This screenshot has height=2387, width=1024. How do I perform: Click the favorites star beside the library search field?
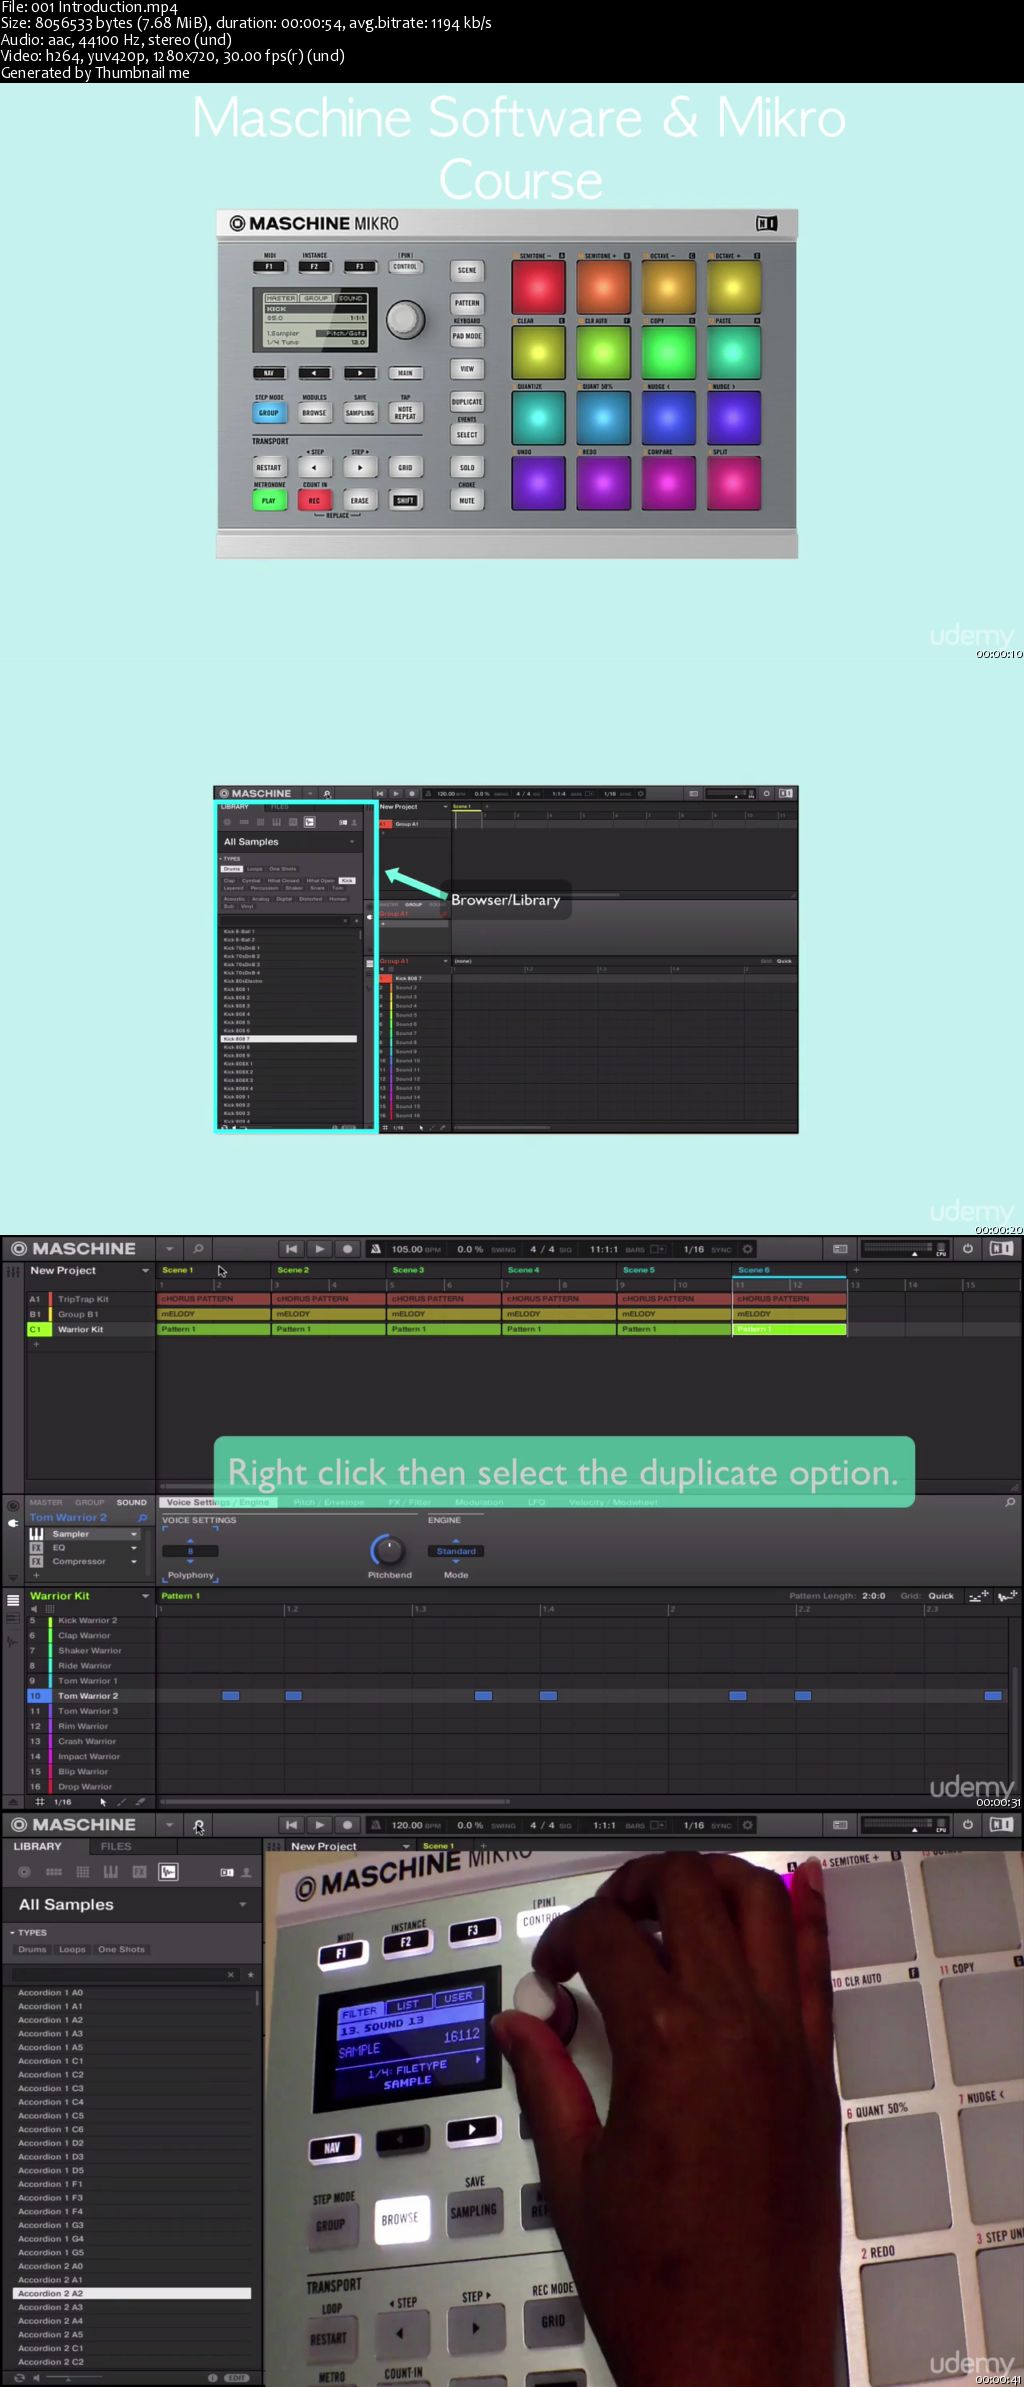click(x=250, y=1975)
